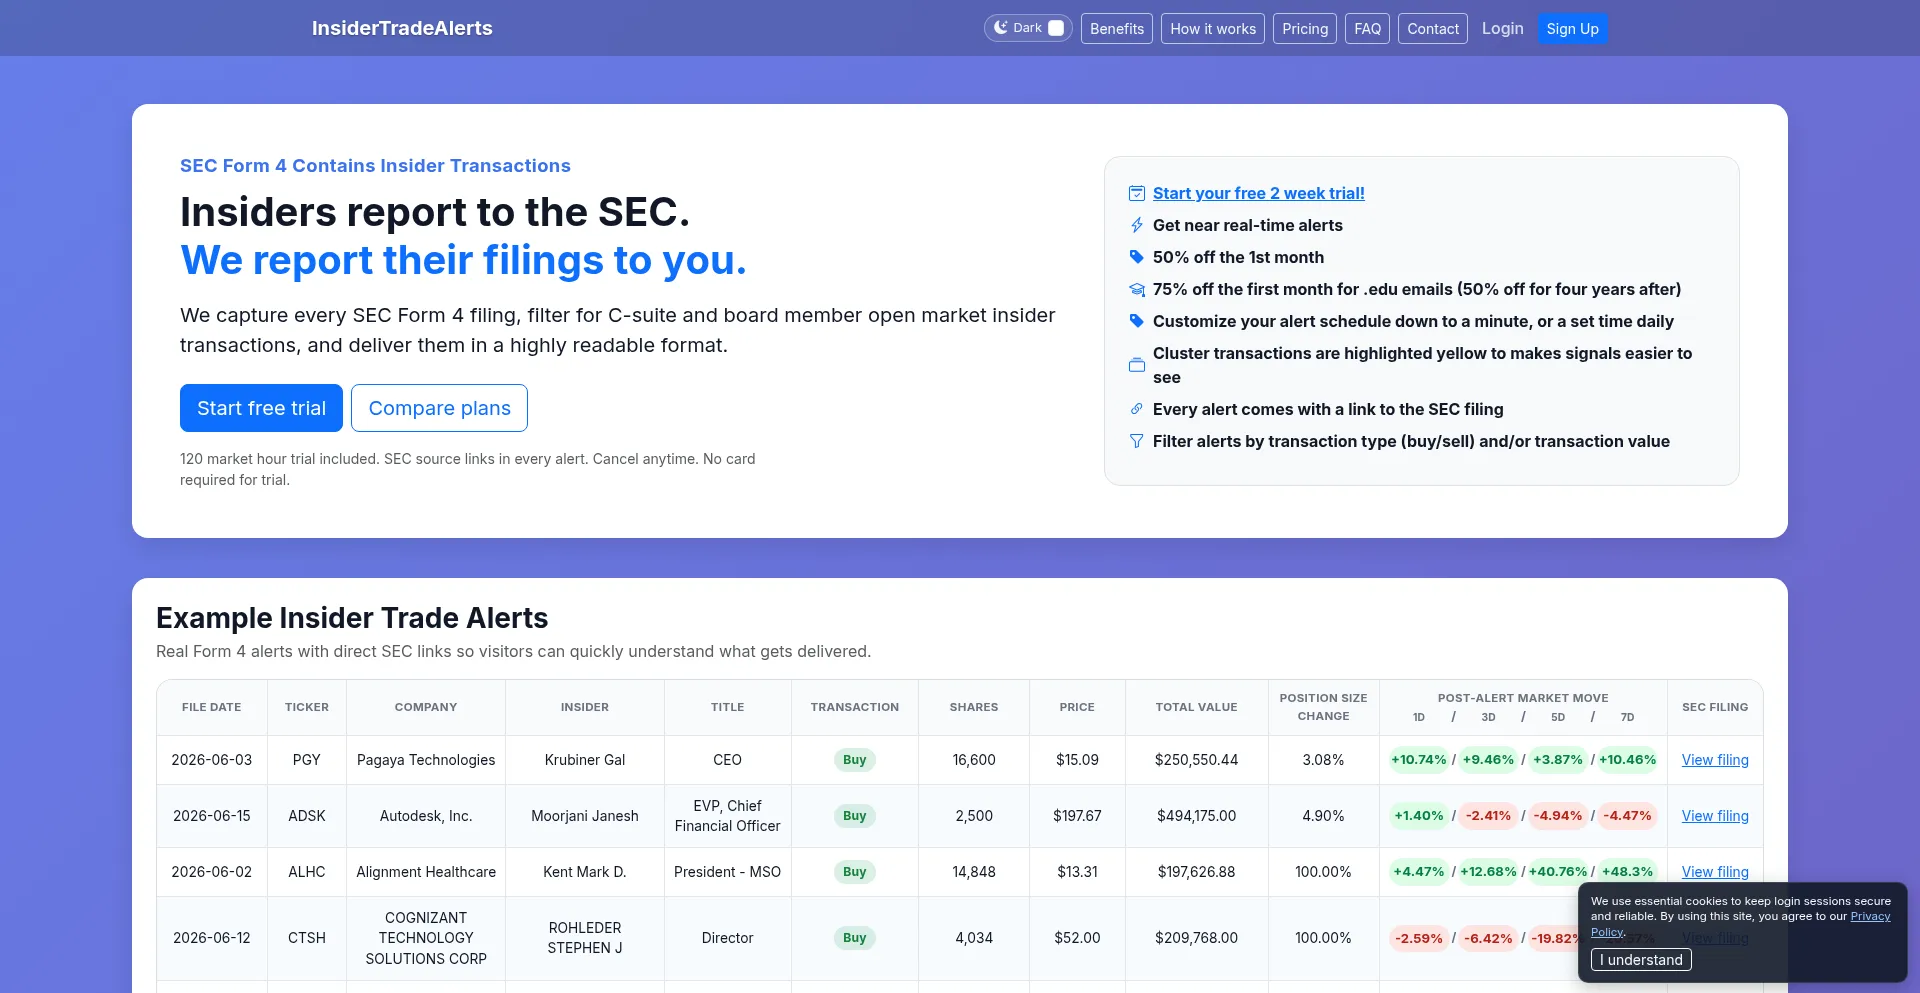
Task: Open the FAQ nav item
Action: (x=1367, y=29)
